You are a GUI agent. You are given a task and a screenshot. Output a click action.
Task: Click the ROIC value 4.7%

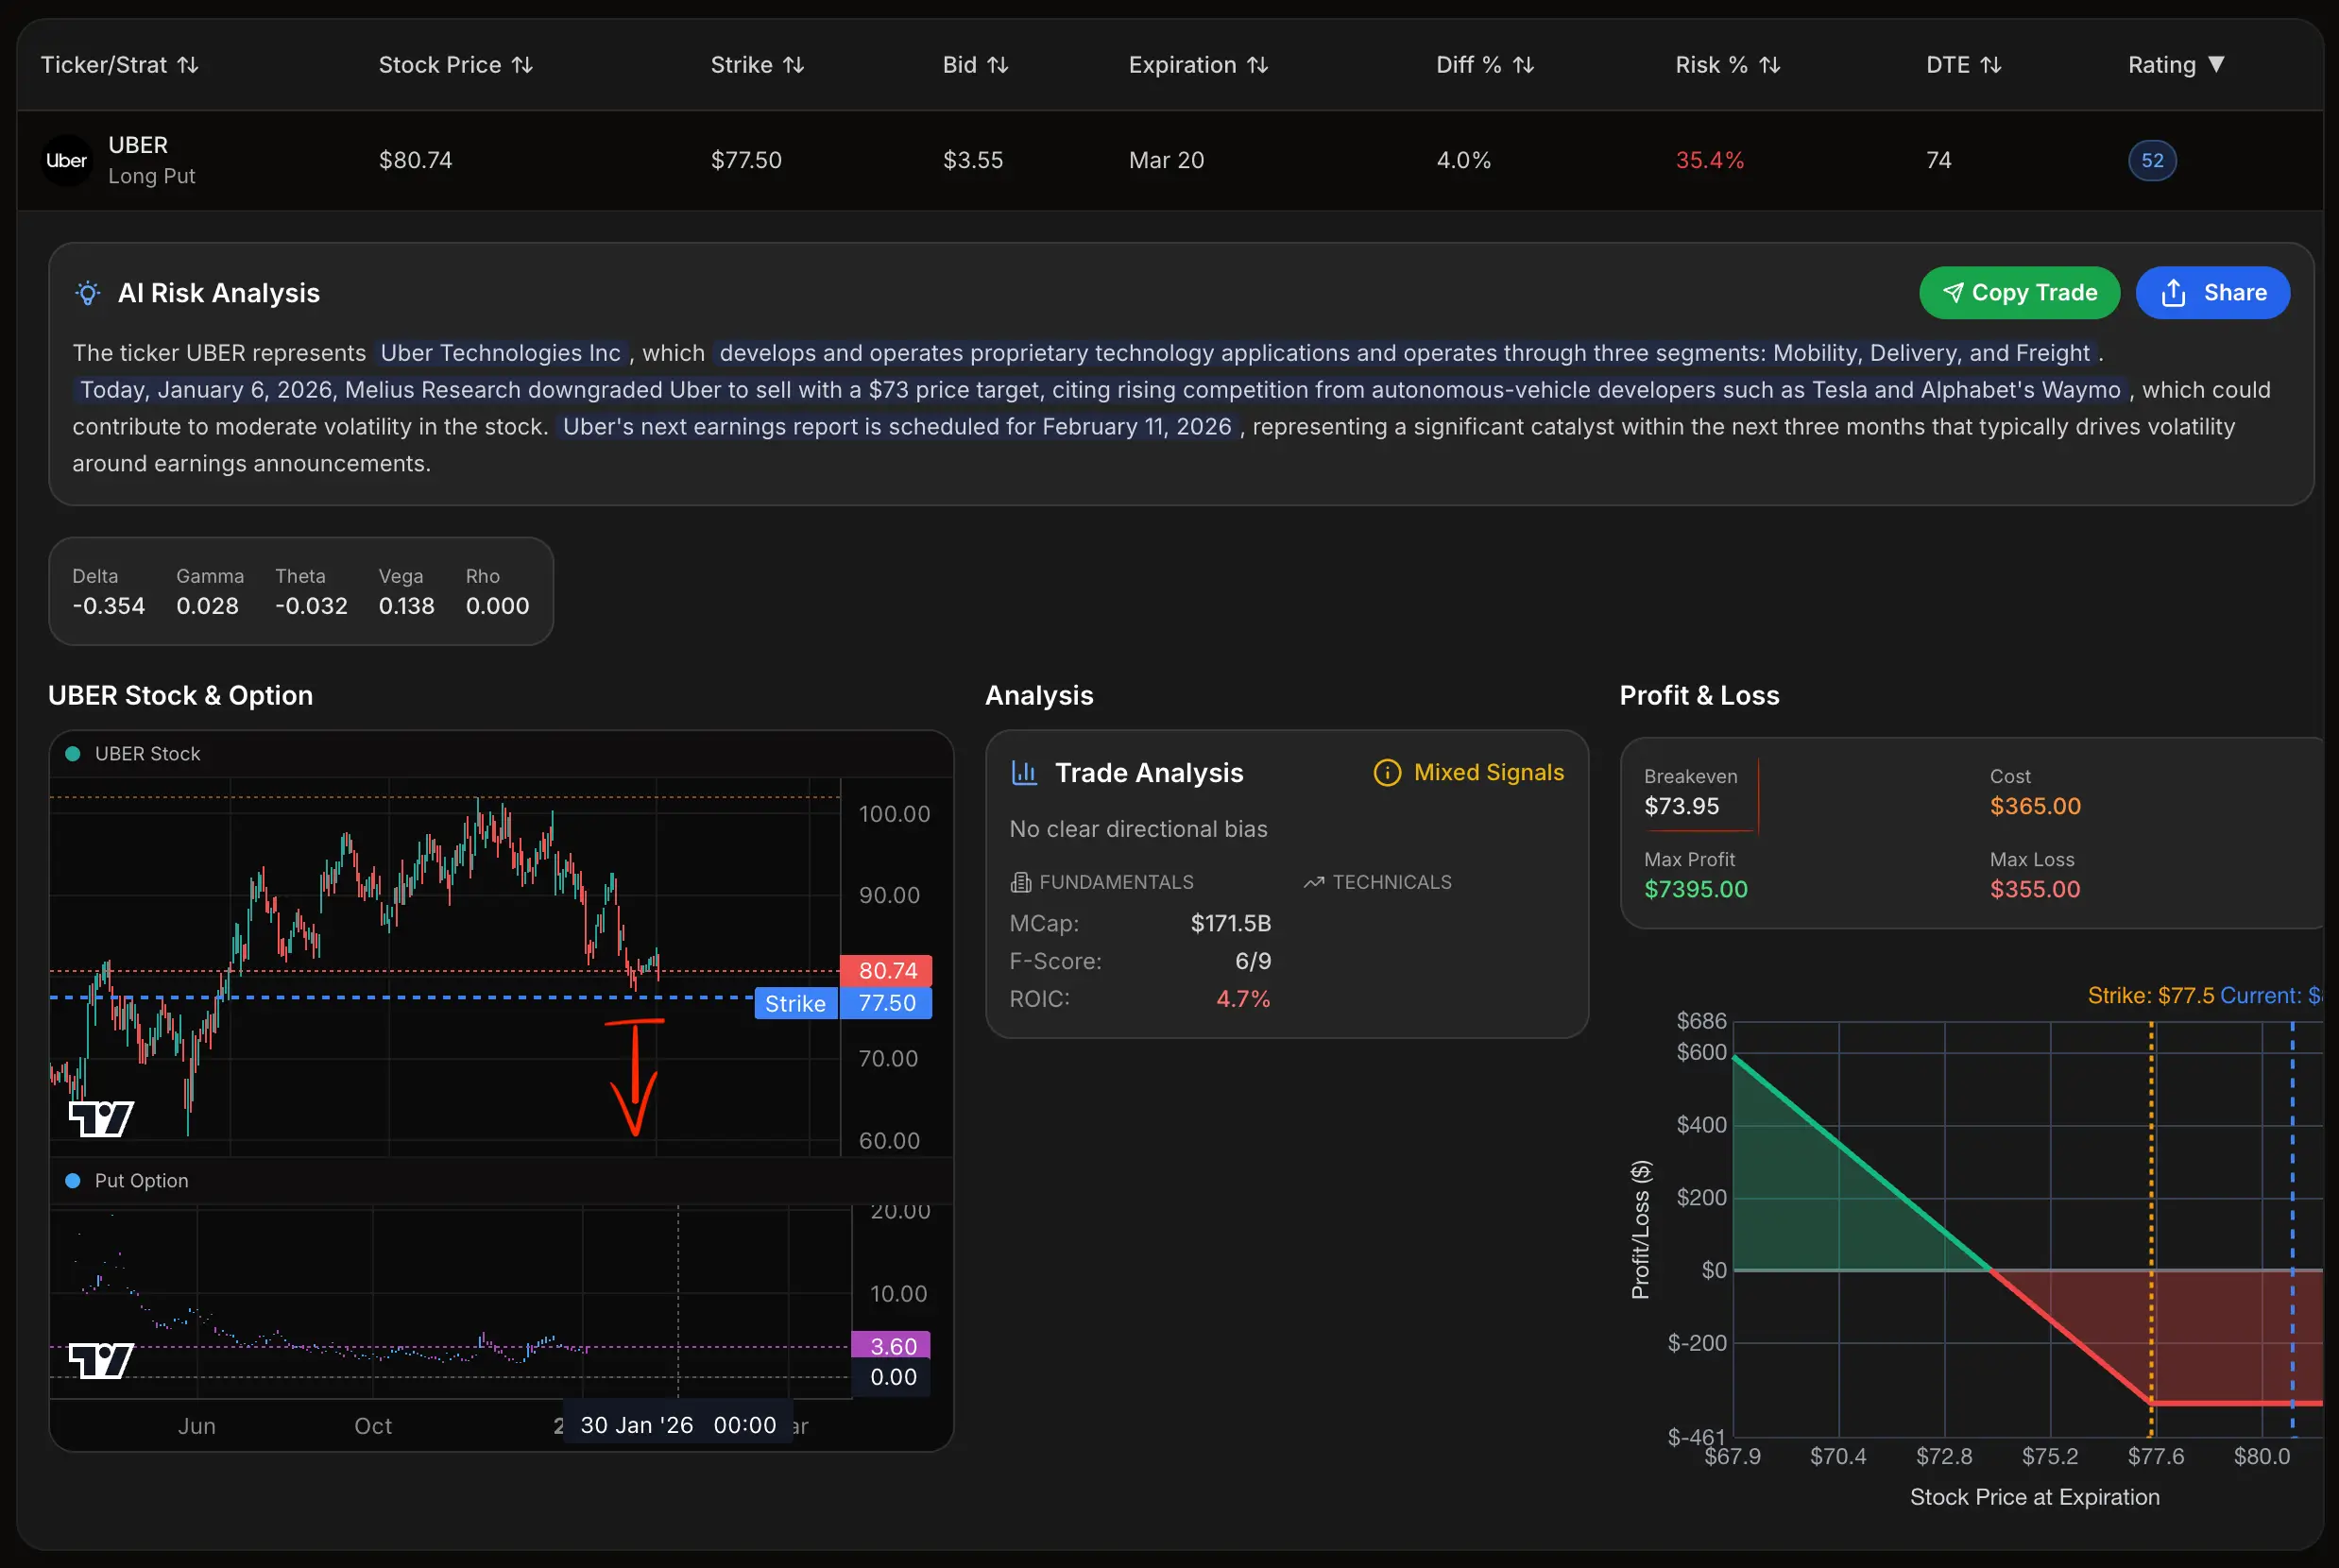tap(1243, 999)
